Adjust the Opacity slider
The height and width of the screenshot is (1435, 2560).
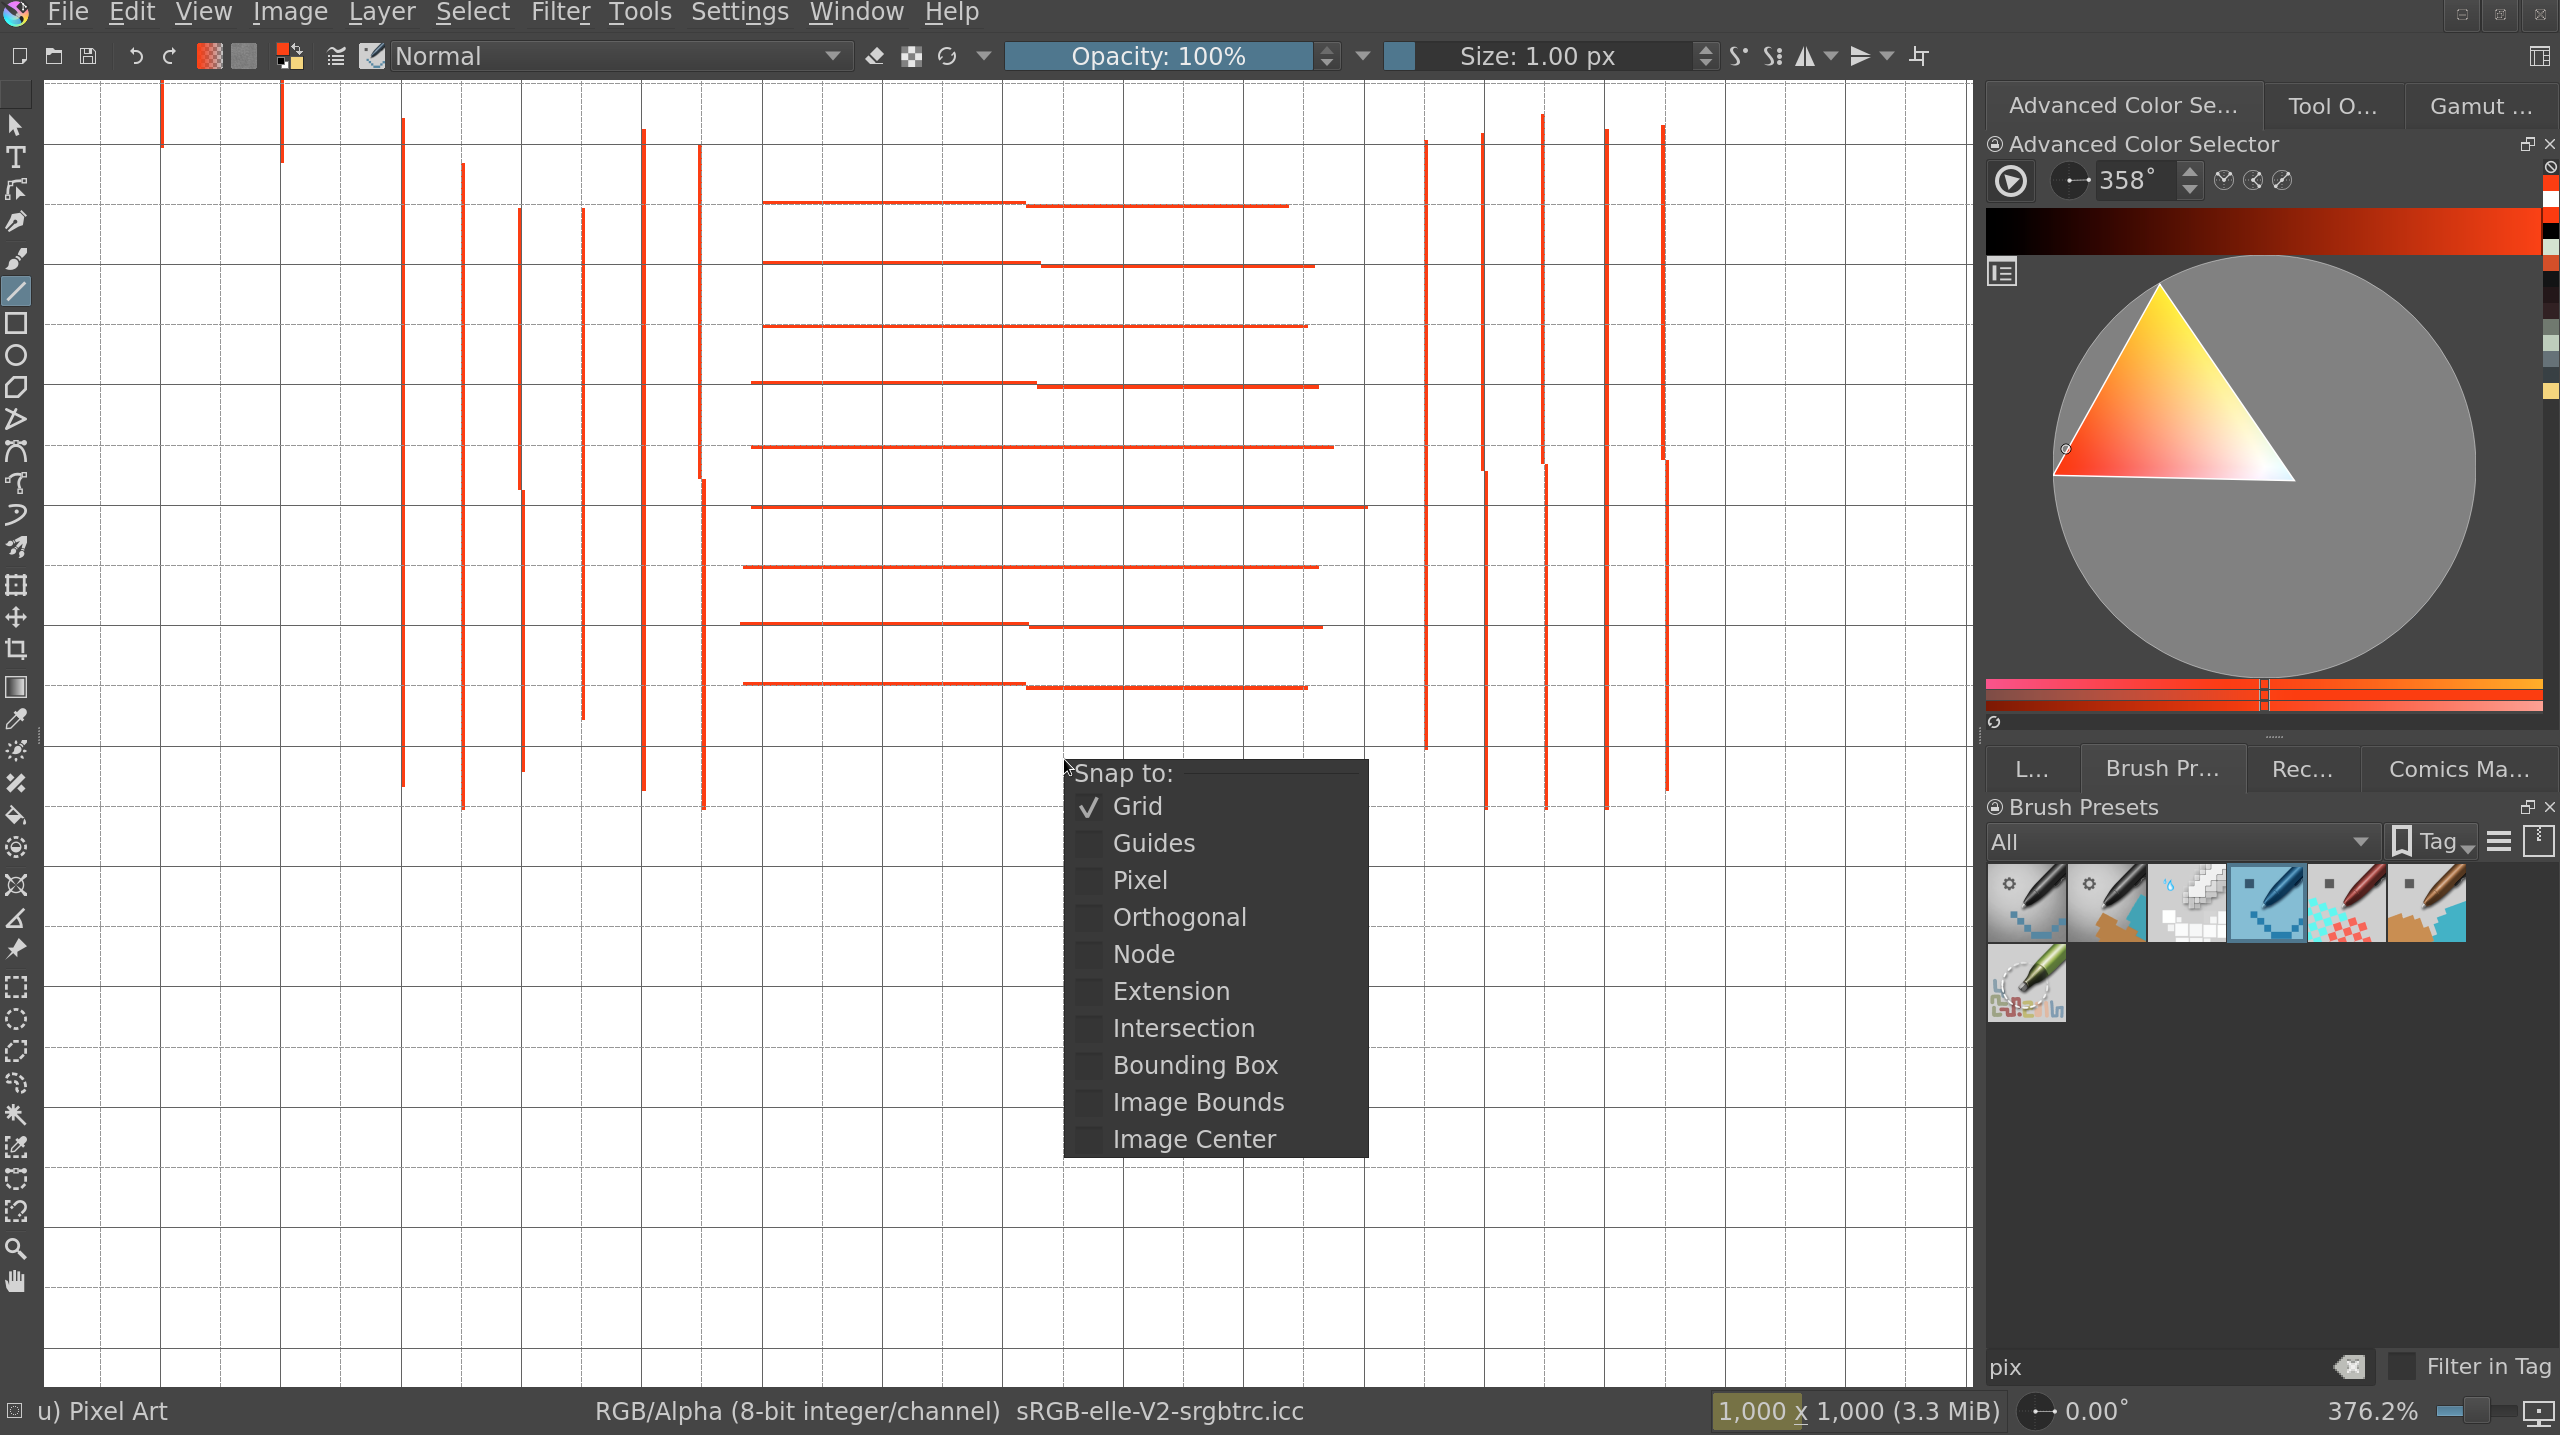(x=1158, y=56)
